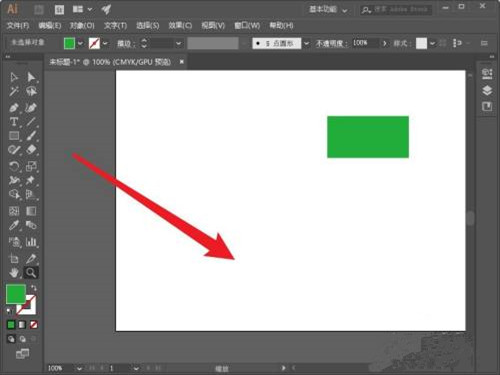Image resolution: width=500 pixels, height=375 pixels.
Task: Select the Rotate tool
Action: (14, 166)
